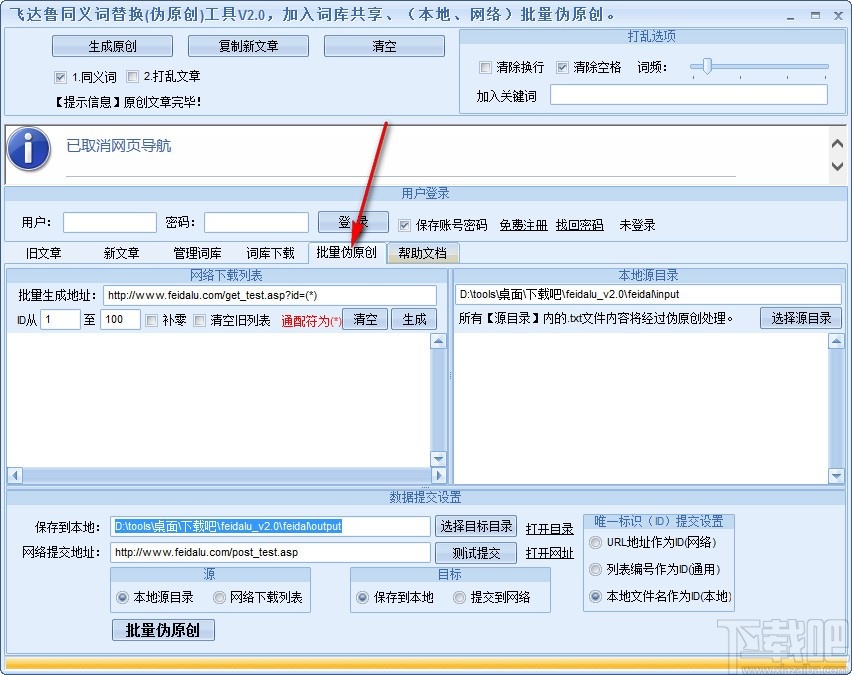Click the download list scroll right arrow
The image size is (852, 675).
click(x=438, y=476)
